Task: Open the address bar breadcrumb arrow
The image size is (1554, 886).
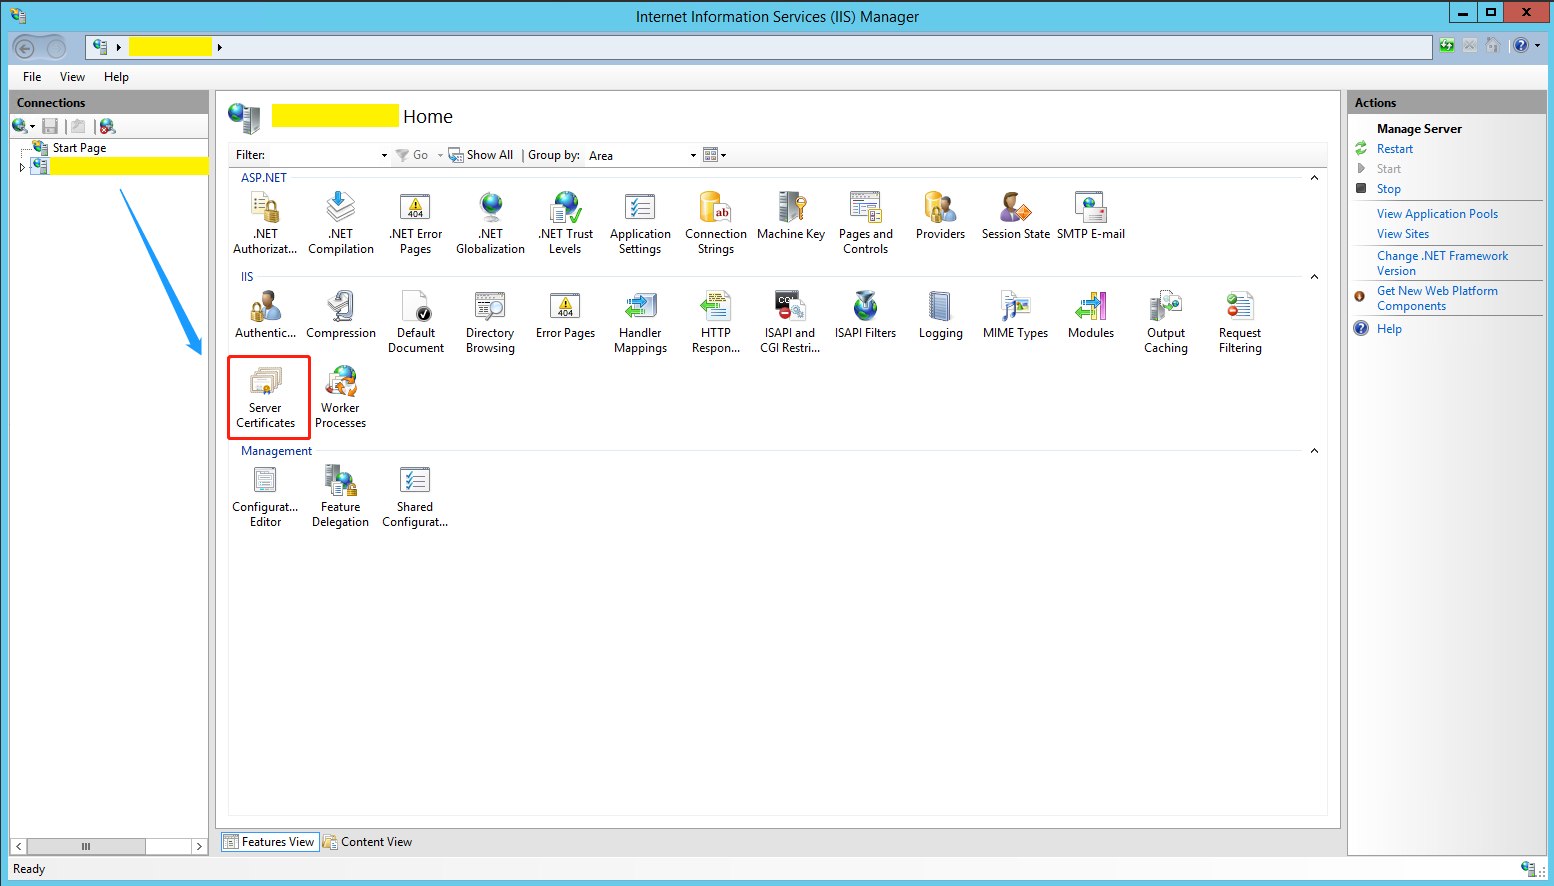Action: 219,47
